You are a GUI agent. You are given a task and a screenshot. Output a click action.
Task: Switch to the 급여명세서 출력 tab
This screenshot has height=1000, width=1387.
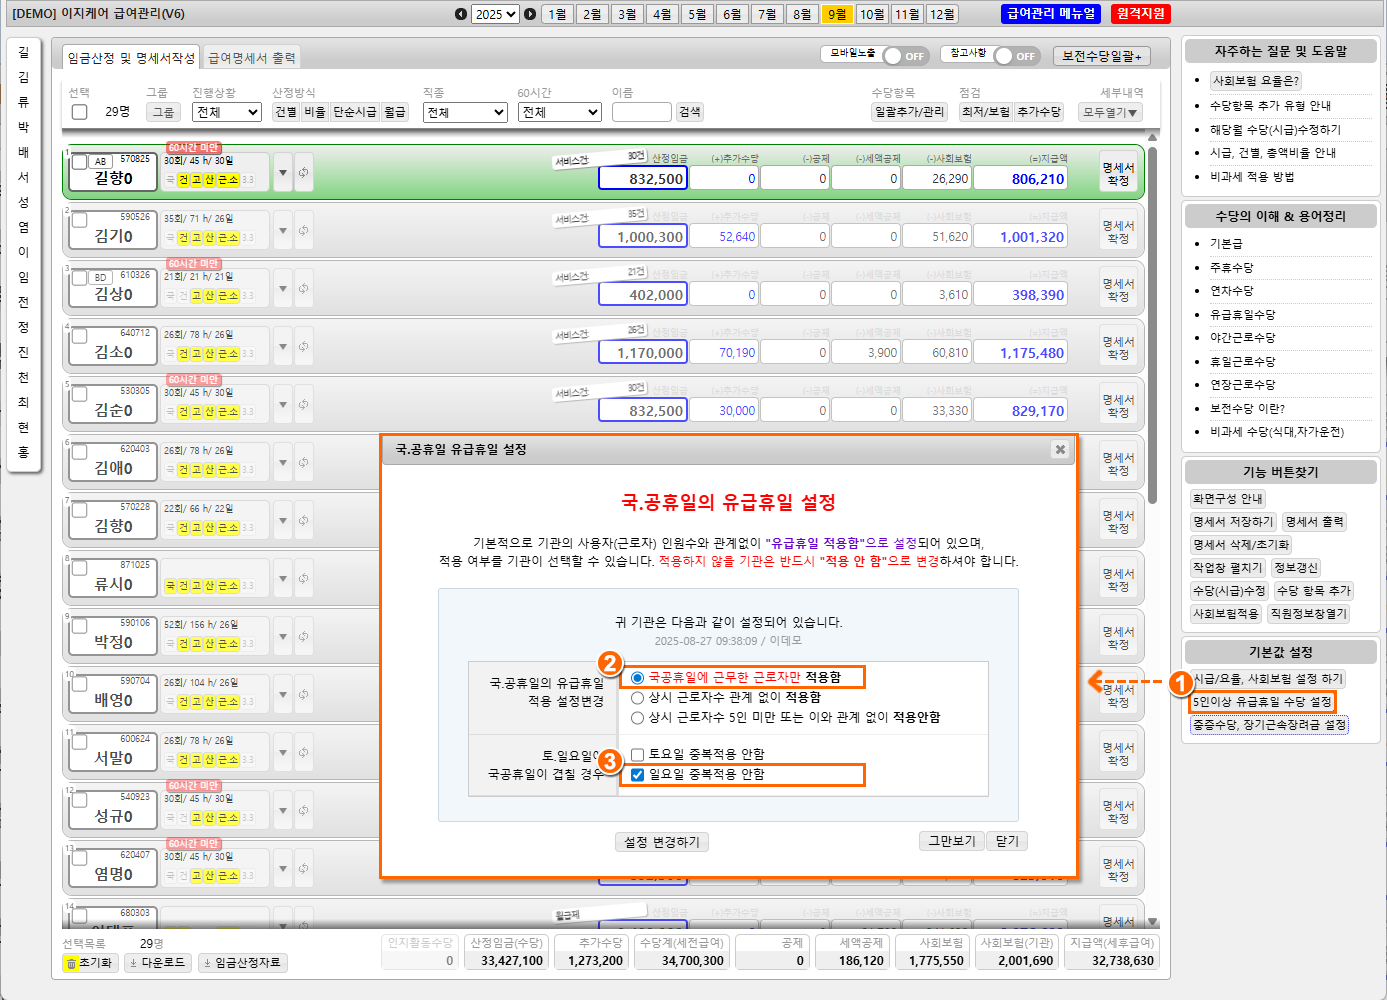point(251,58)
